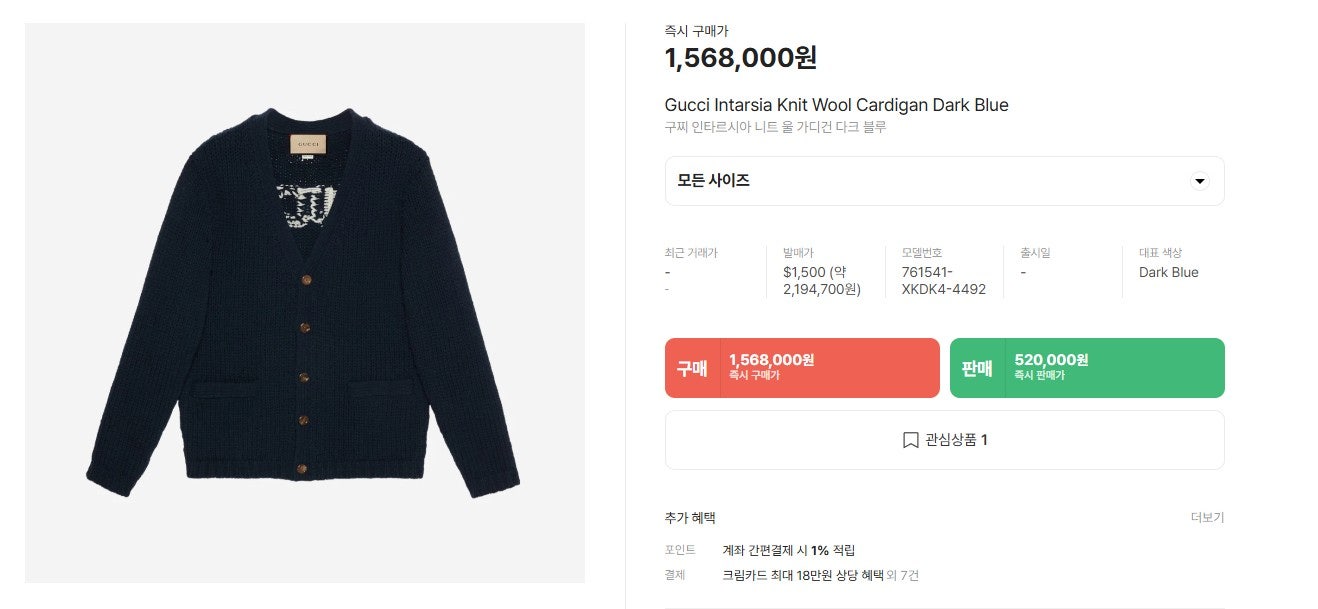Click the Gucci Intarsia Knit Wool Cardigan title
This screenshot has height=609, width=1318.
pos(836,105)
